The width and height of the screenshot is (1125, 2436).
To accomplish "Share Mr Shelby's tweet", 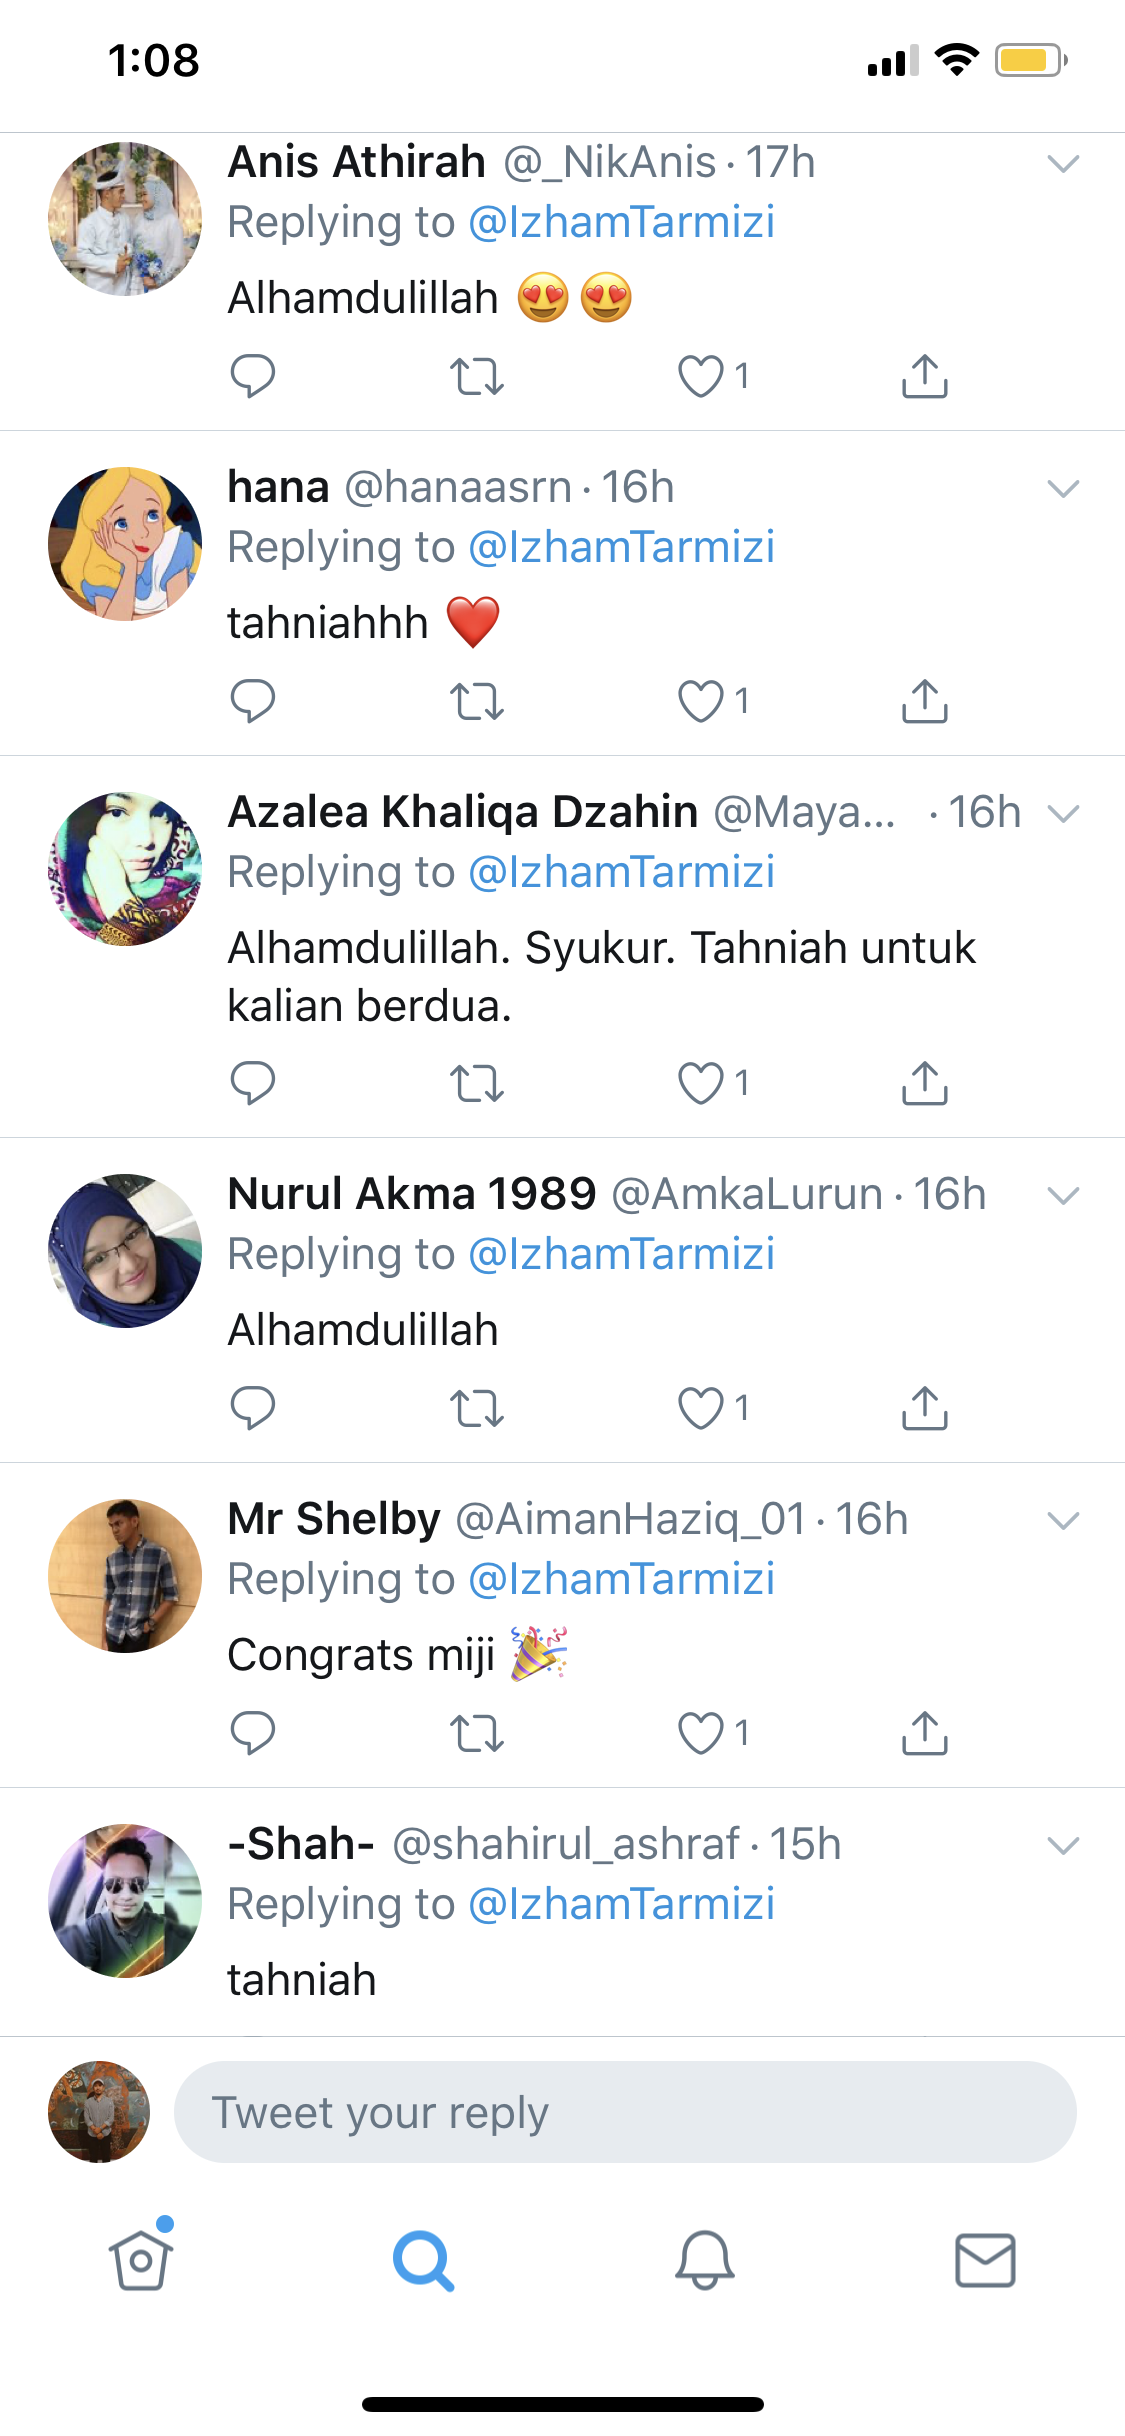I will tap(924, 1733).
